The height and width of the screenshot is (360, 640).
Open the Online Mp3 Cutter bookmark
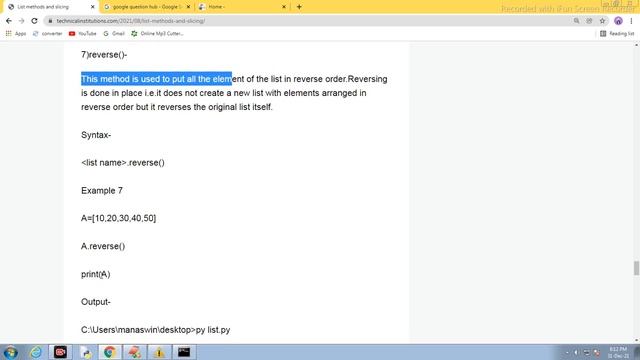pos(157,33)
